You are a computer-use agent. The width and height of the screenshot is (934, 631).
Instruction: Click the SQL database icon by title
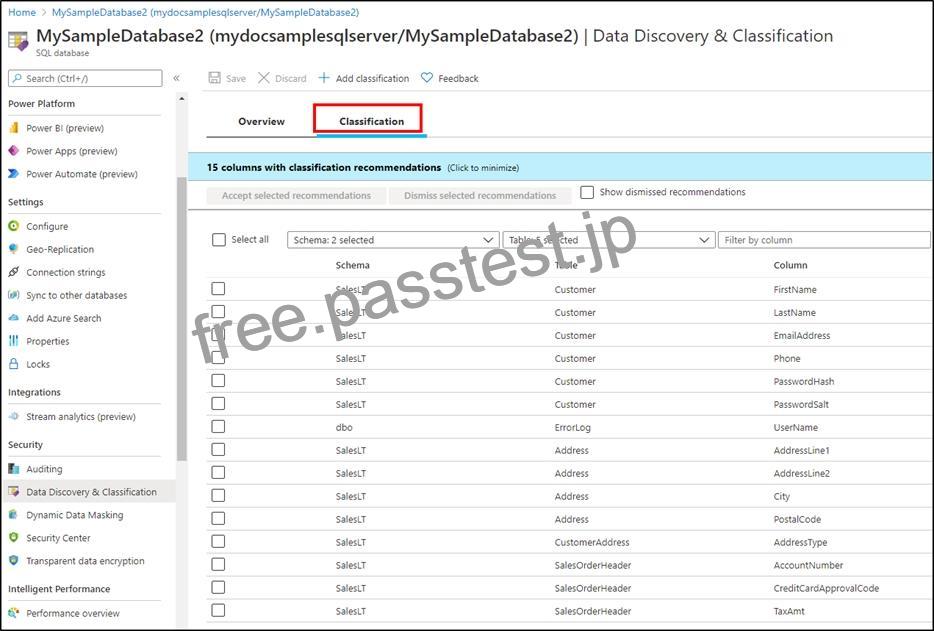18,41
